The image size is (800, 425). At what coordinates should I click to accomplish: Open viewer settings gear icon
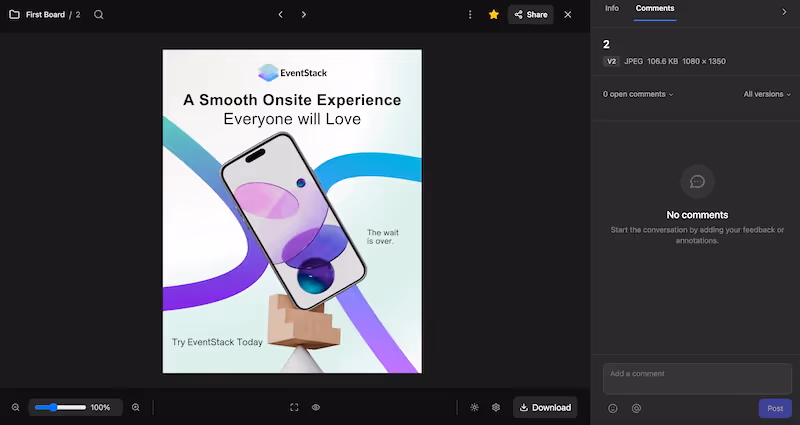pos(496,407)
